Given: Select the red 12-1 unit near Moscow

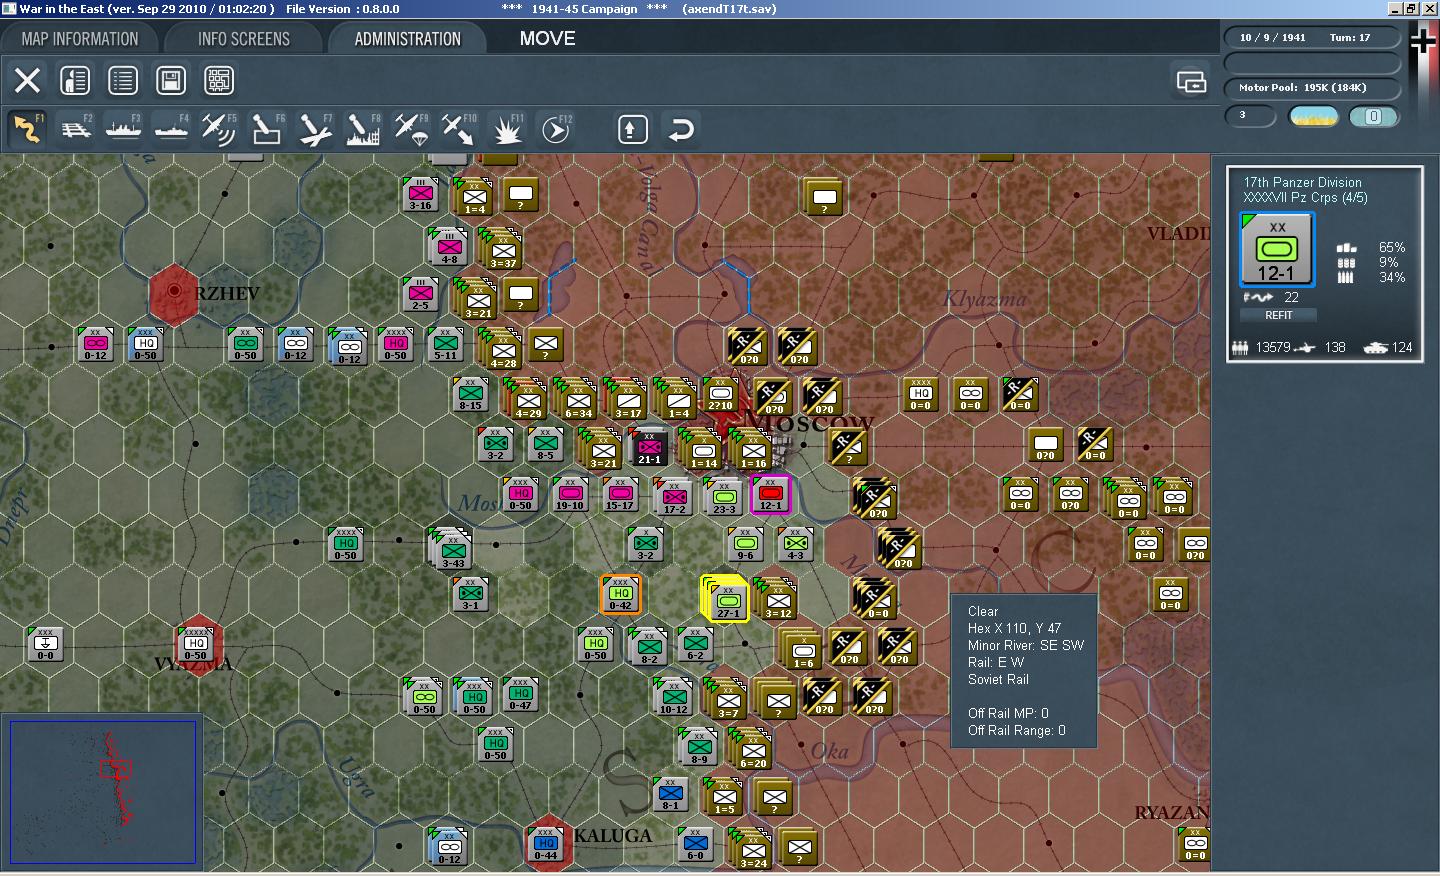Looking at the screenshot, I should [770, 494].
